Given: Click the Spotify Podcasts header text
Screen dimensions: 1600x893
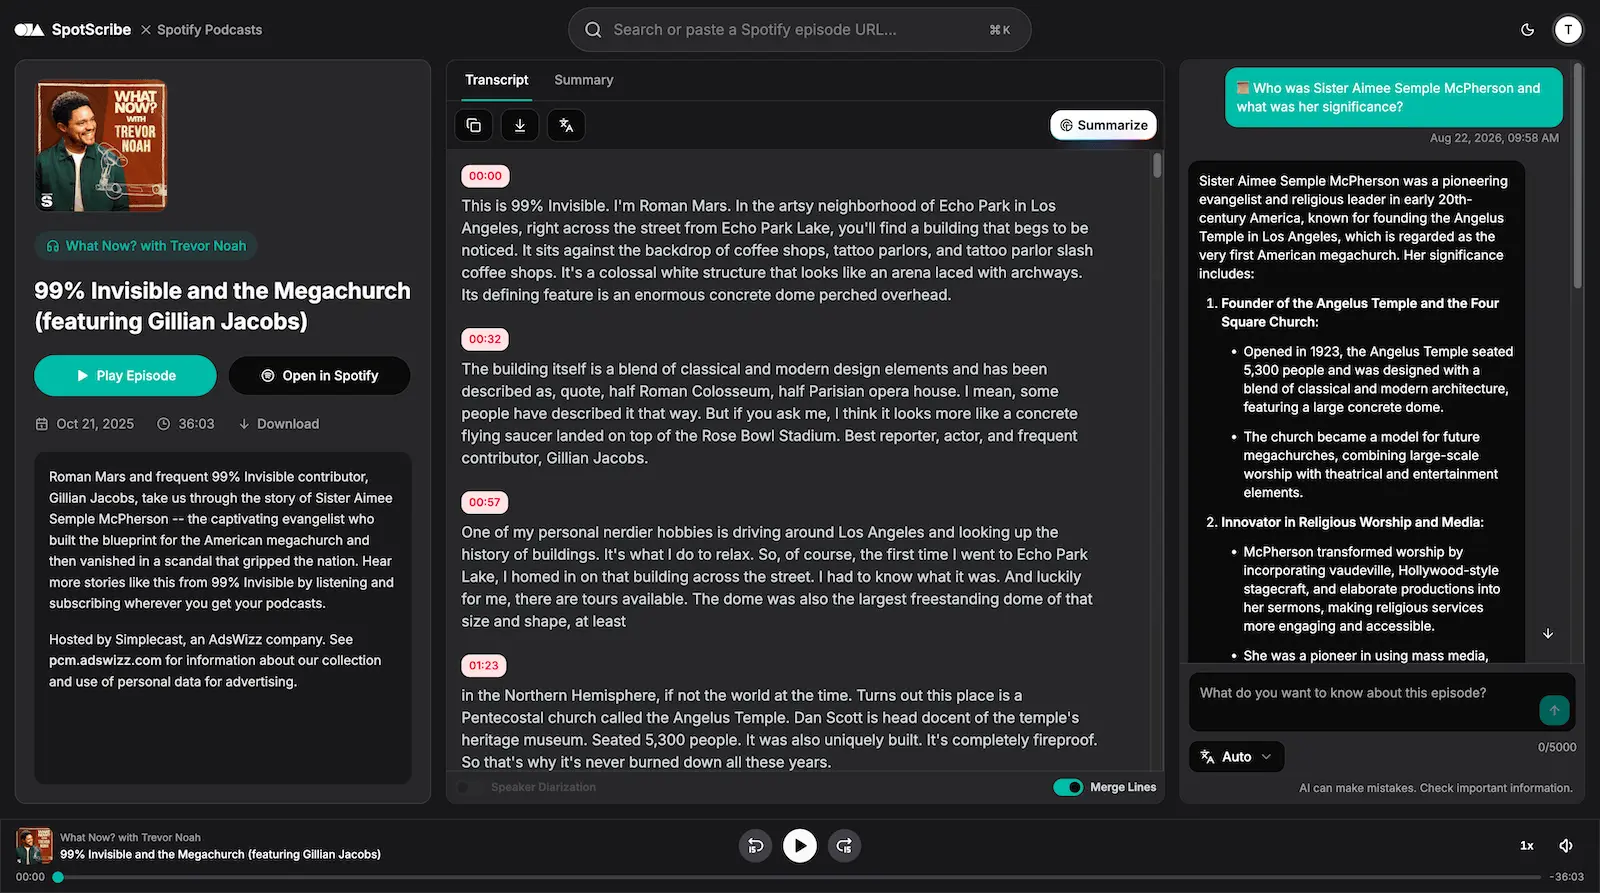Looking at the screenshot, I should [210, 30].
